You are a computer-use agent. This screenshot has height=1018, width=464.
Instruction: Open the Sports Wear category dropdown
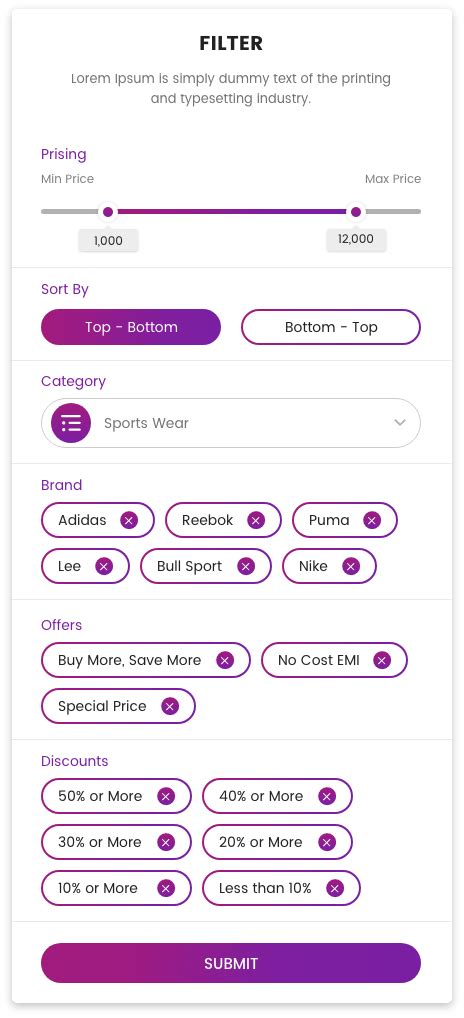pos(231,423)
